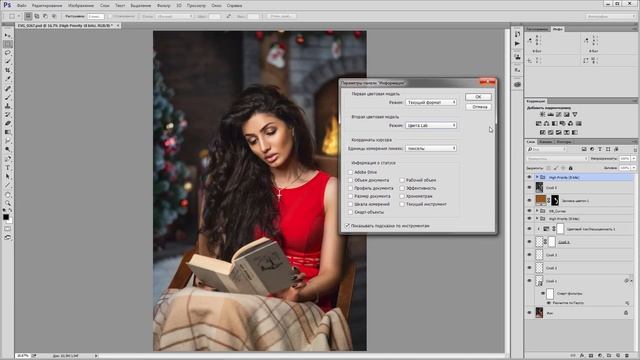Filter layers by type layers (T icon)
The width and height of the screenshot is (640, 360).
tap(600, 149)
